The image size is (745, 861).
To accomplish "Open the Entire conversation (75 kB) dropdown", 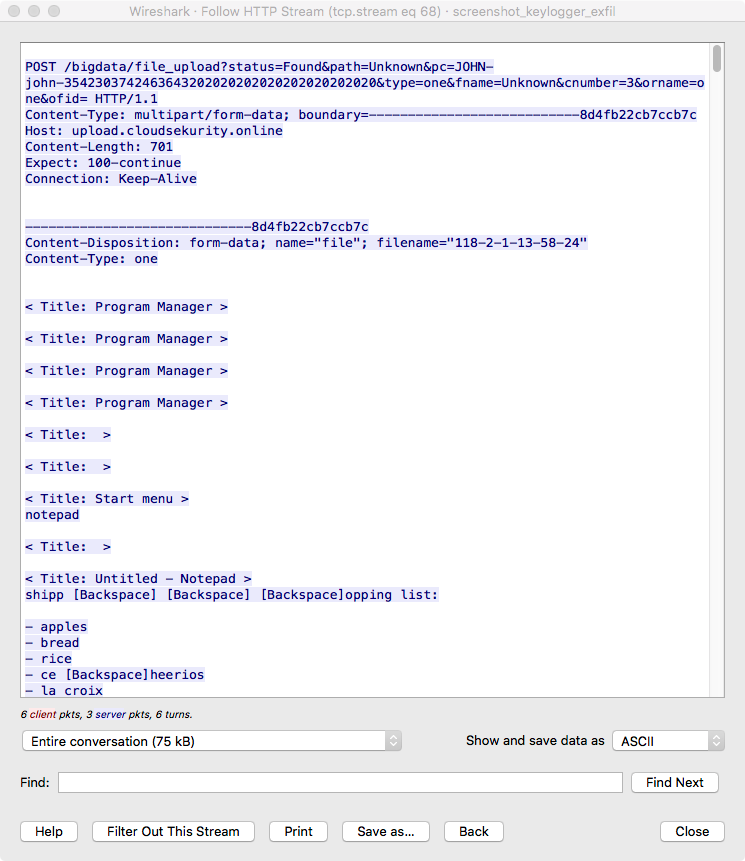I will point(211,741).
